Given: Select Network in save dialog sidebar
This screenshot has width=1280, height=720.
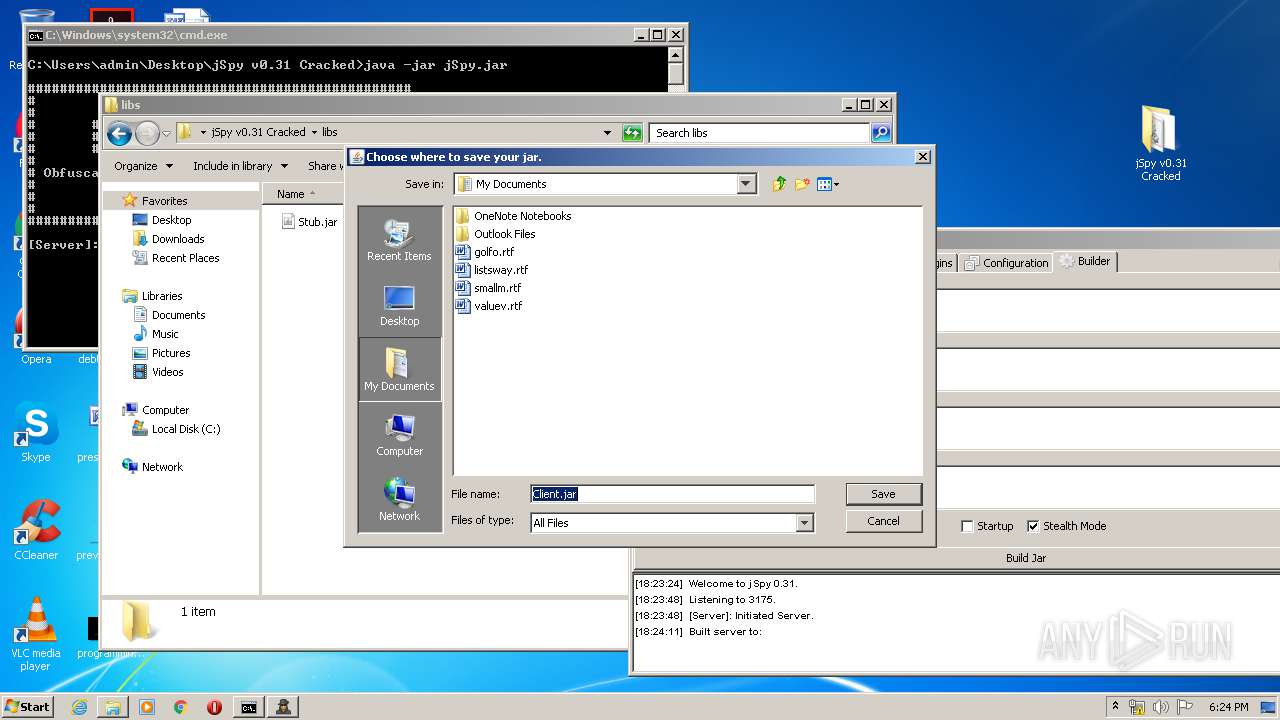Looking at the screenshot, I should [399, 500].
